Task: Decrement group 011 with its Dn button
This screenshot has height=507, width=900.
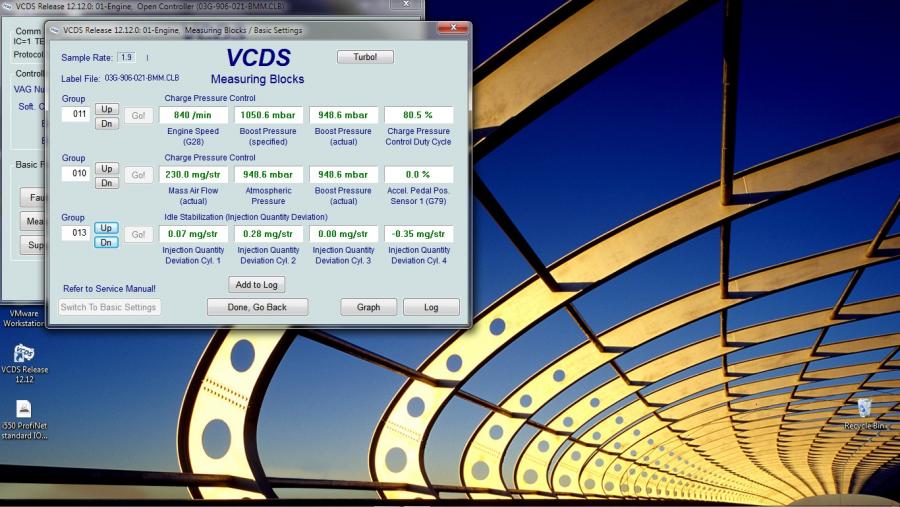Action: (106, 123)
